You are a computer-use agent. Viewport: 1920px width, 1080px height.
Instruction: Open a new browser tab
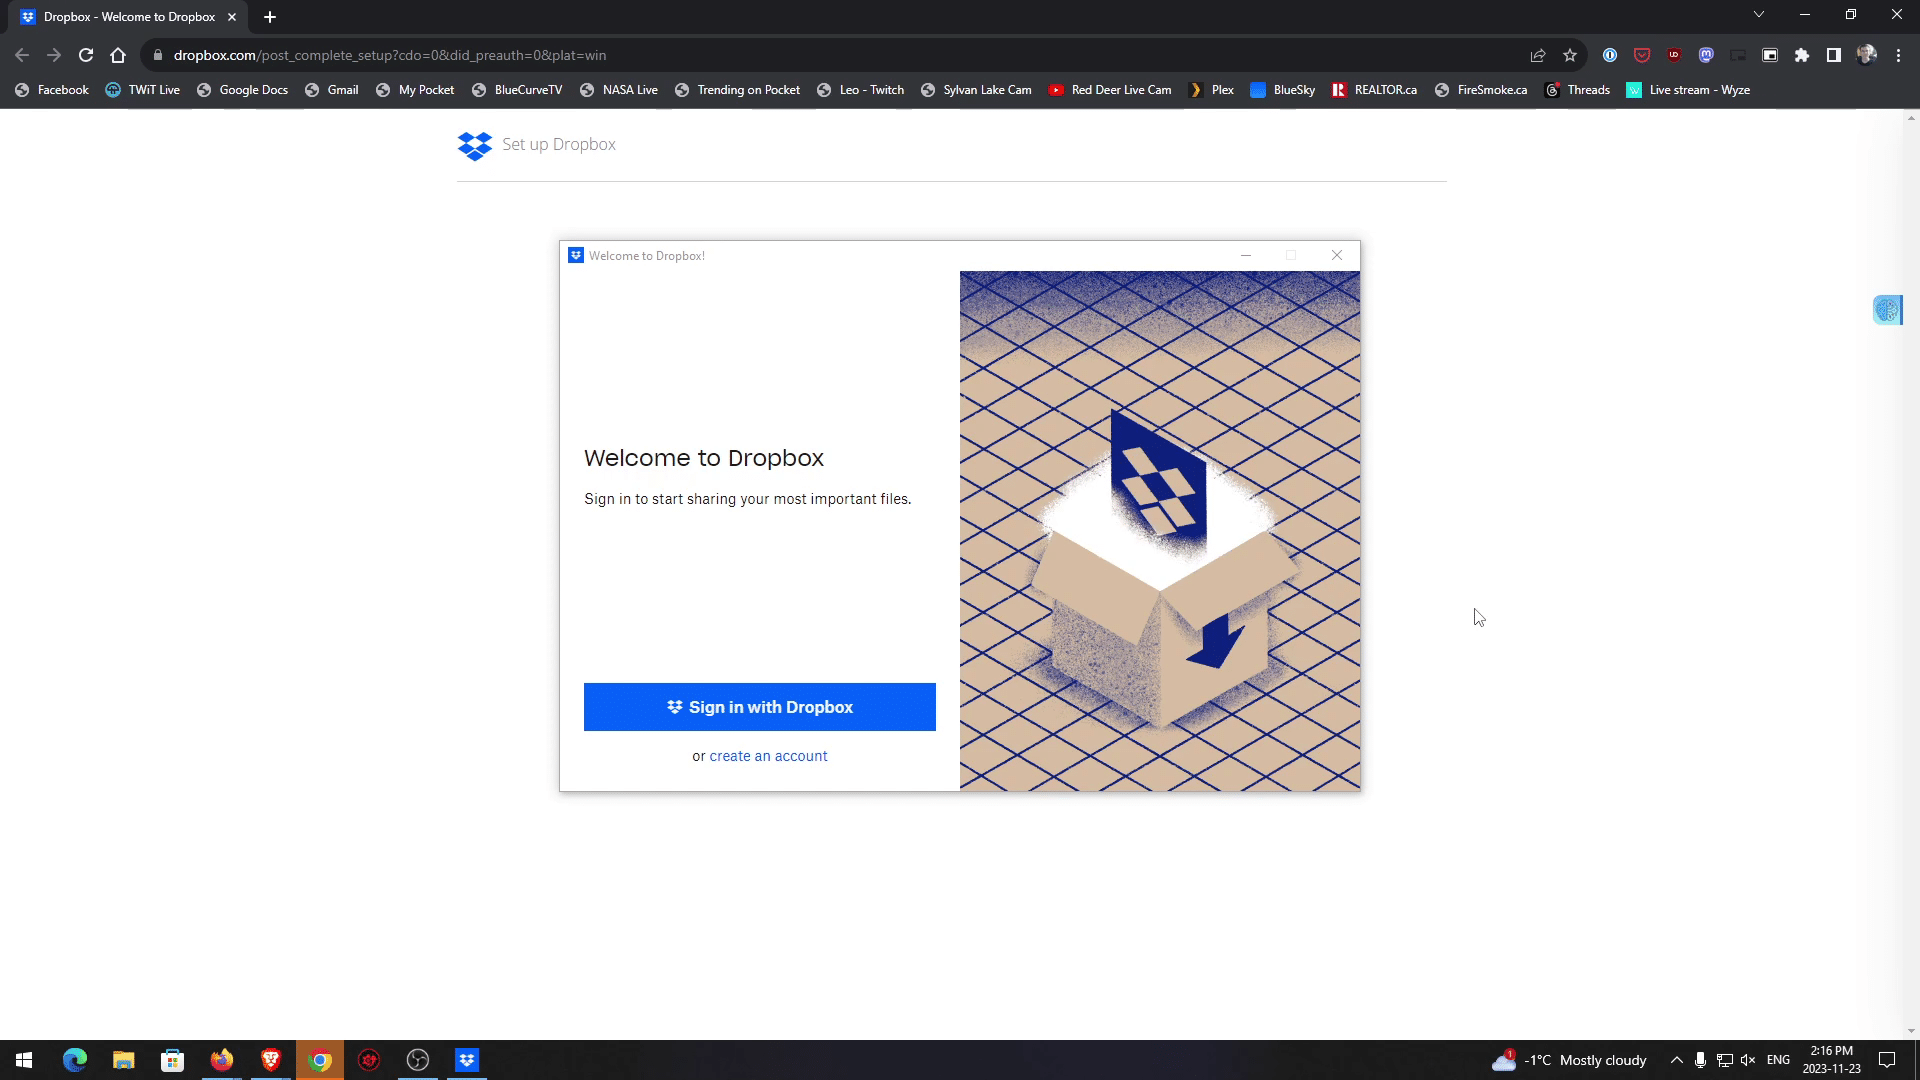(270, 17)
